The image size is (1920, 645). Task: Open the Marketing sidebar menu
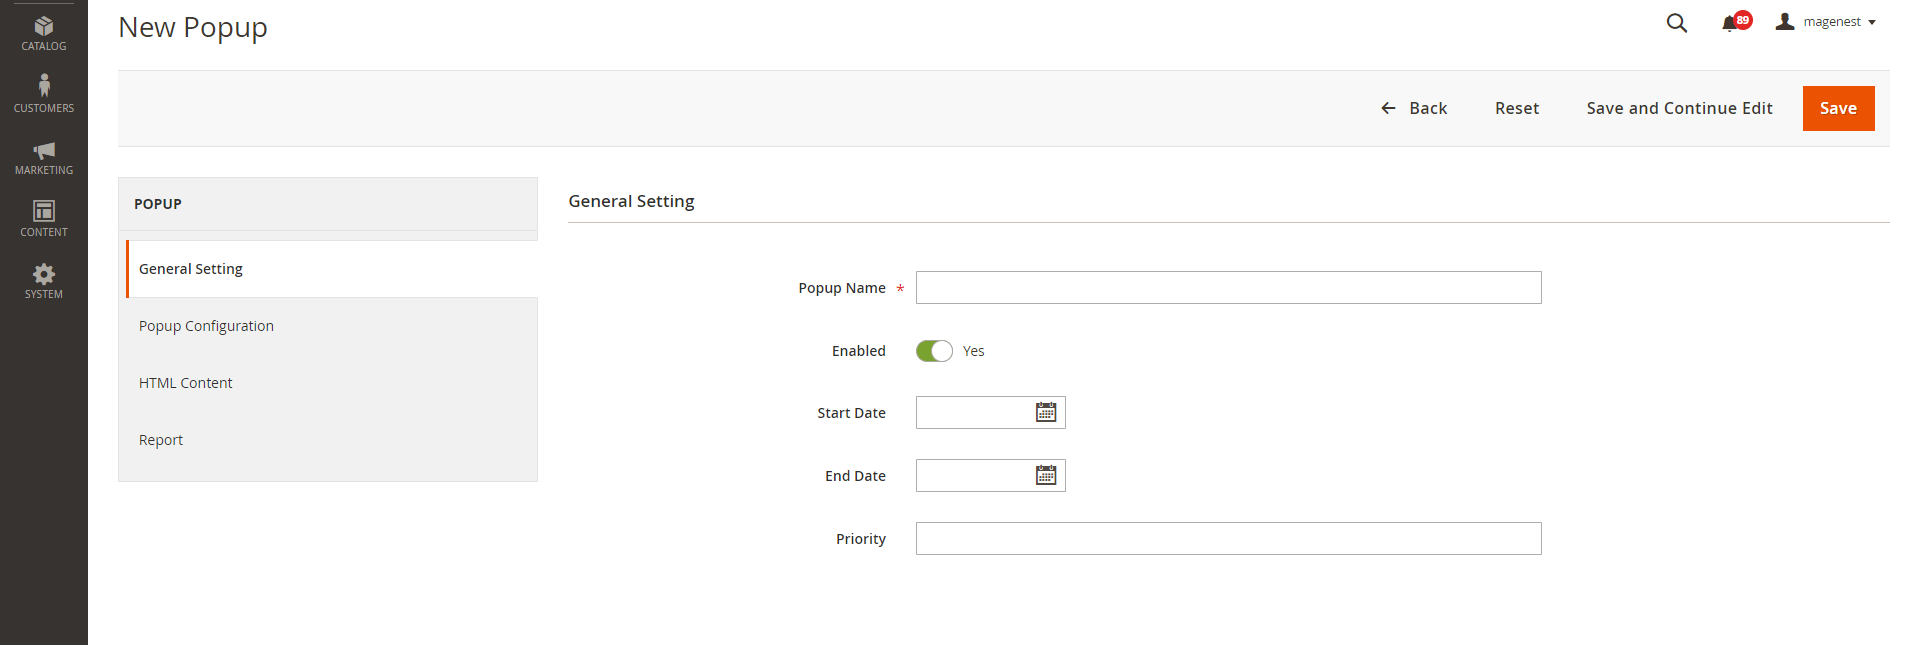[x=44, y=157]
